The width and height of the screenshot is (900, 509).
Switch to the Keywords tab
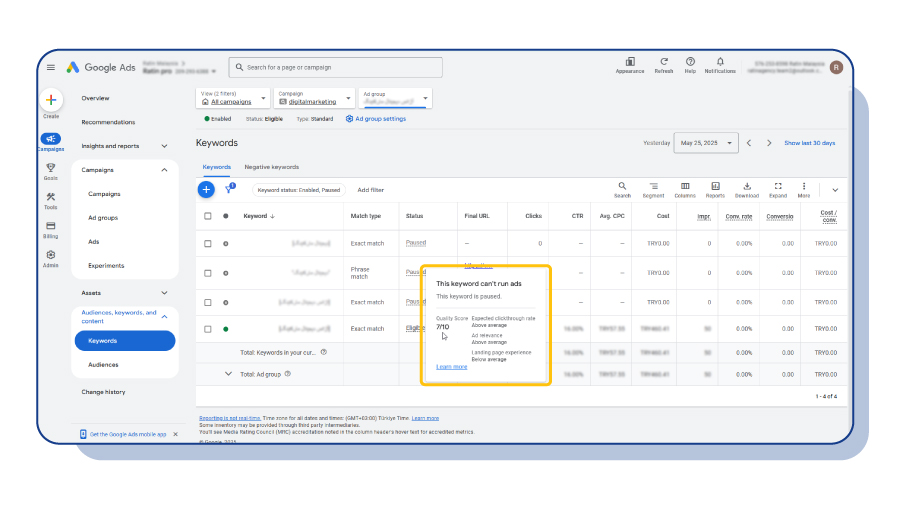pos(216,167)
